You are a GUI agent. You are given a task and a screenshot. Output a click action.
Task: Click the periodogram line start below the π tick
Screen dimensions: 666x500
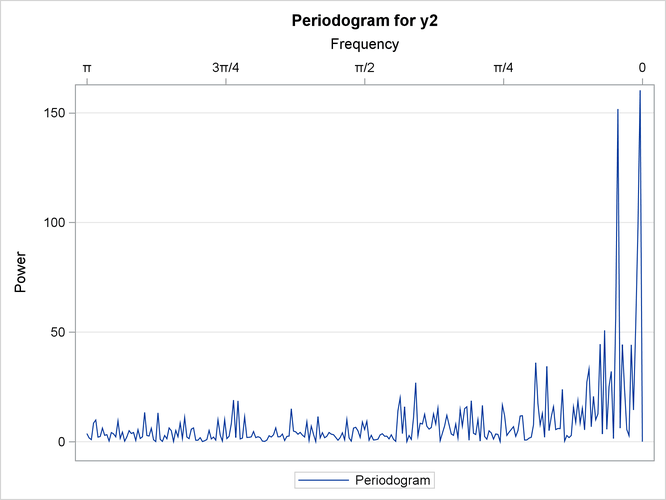[87, 433]
